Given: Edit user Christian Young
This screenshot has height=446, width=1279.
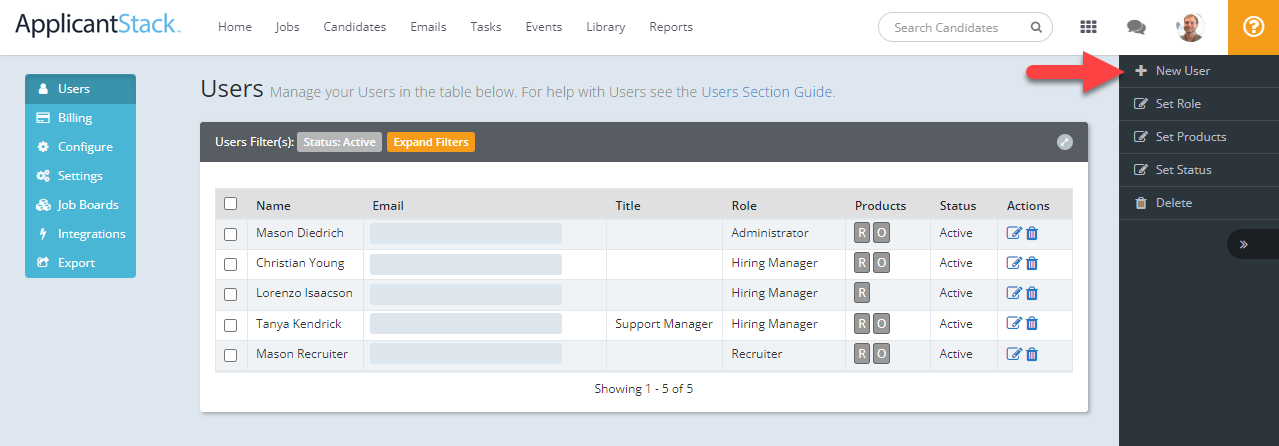Looking at the screenshot, I should point(1014,263).
